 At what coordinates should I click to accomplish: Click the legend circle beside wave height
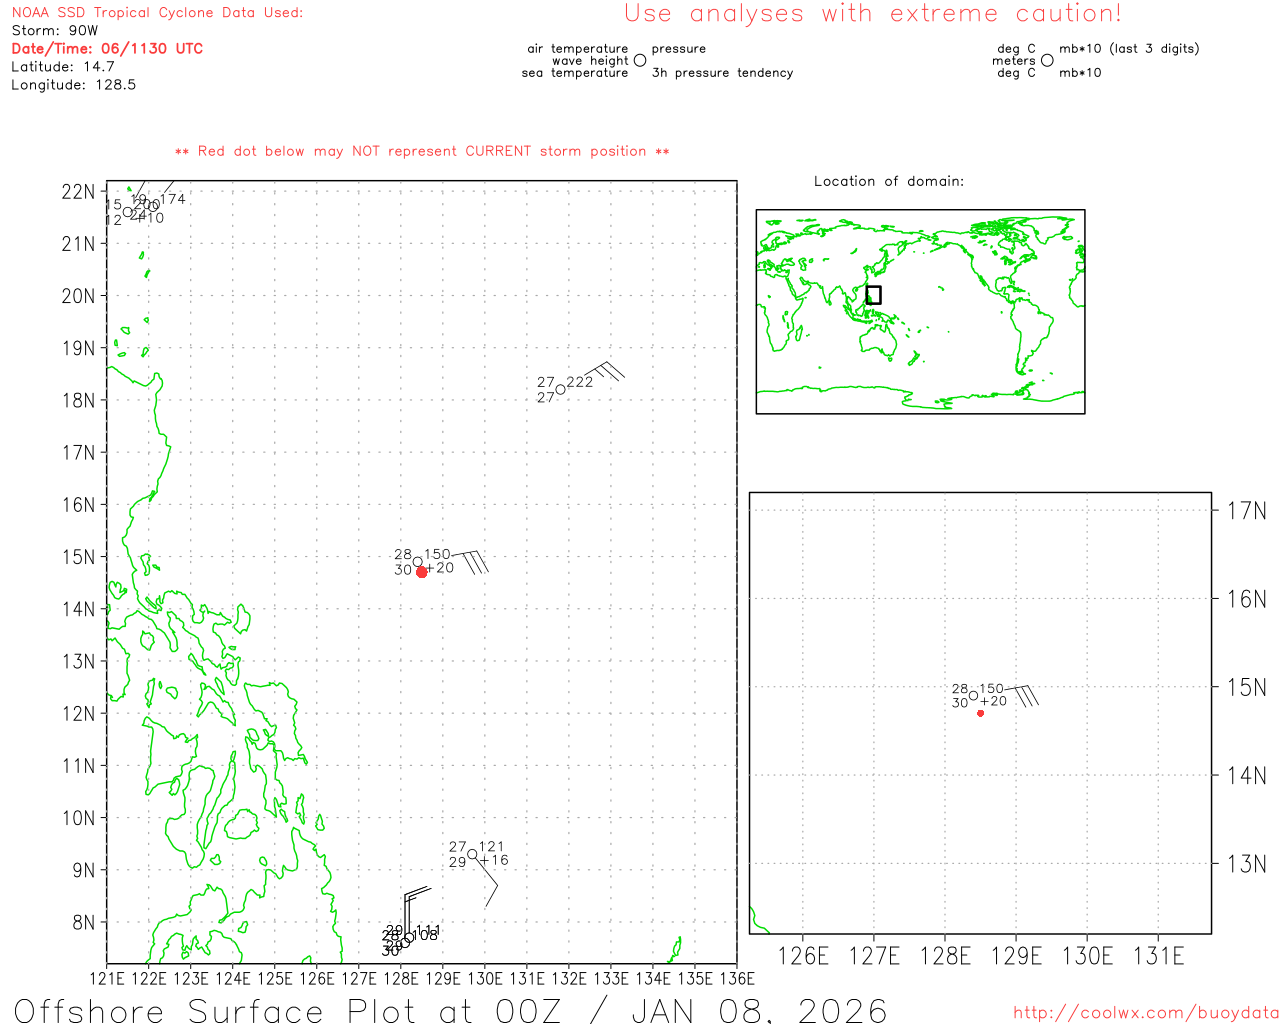tap(640, 61)
